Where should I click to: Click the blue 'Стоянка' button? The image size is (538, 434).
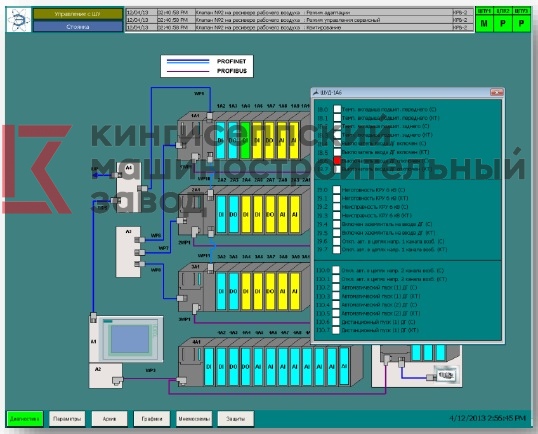click(78, 26)
